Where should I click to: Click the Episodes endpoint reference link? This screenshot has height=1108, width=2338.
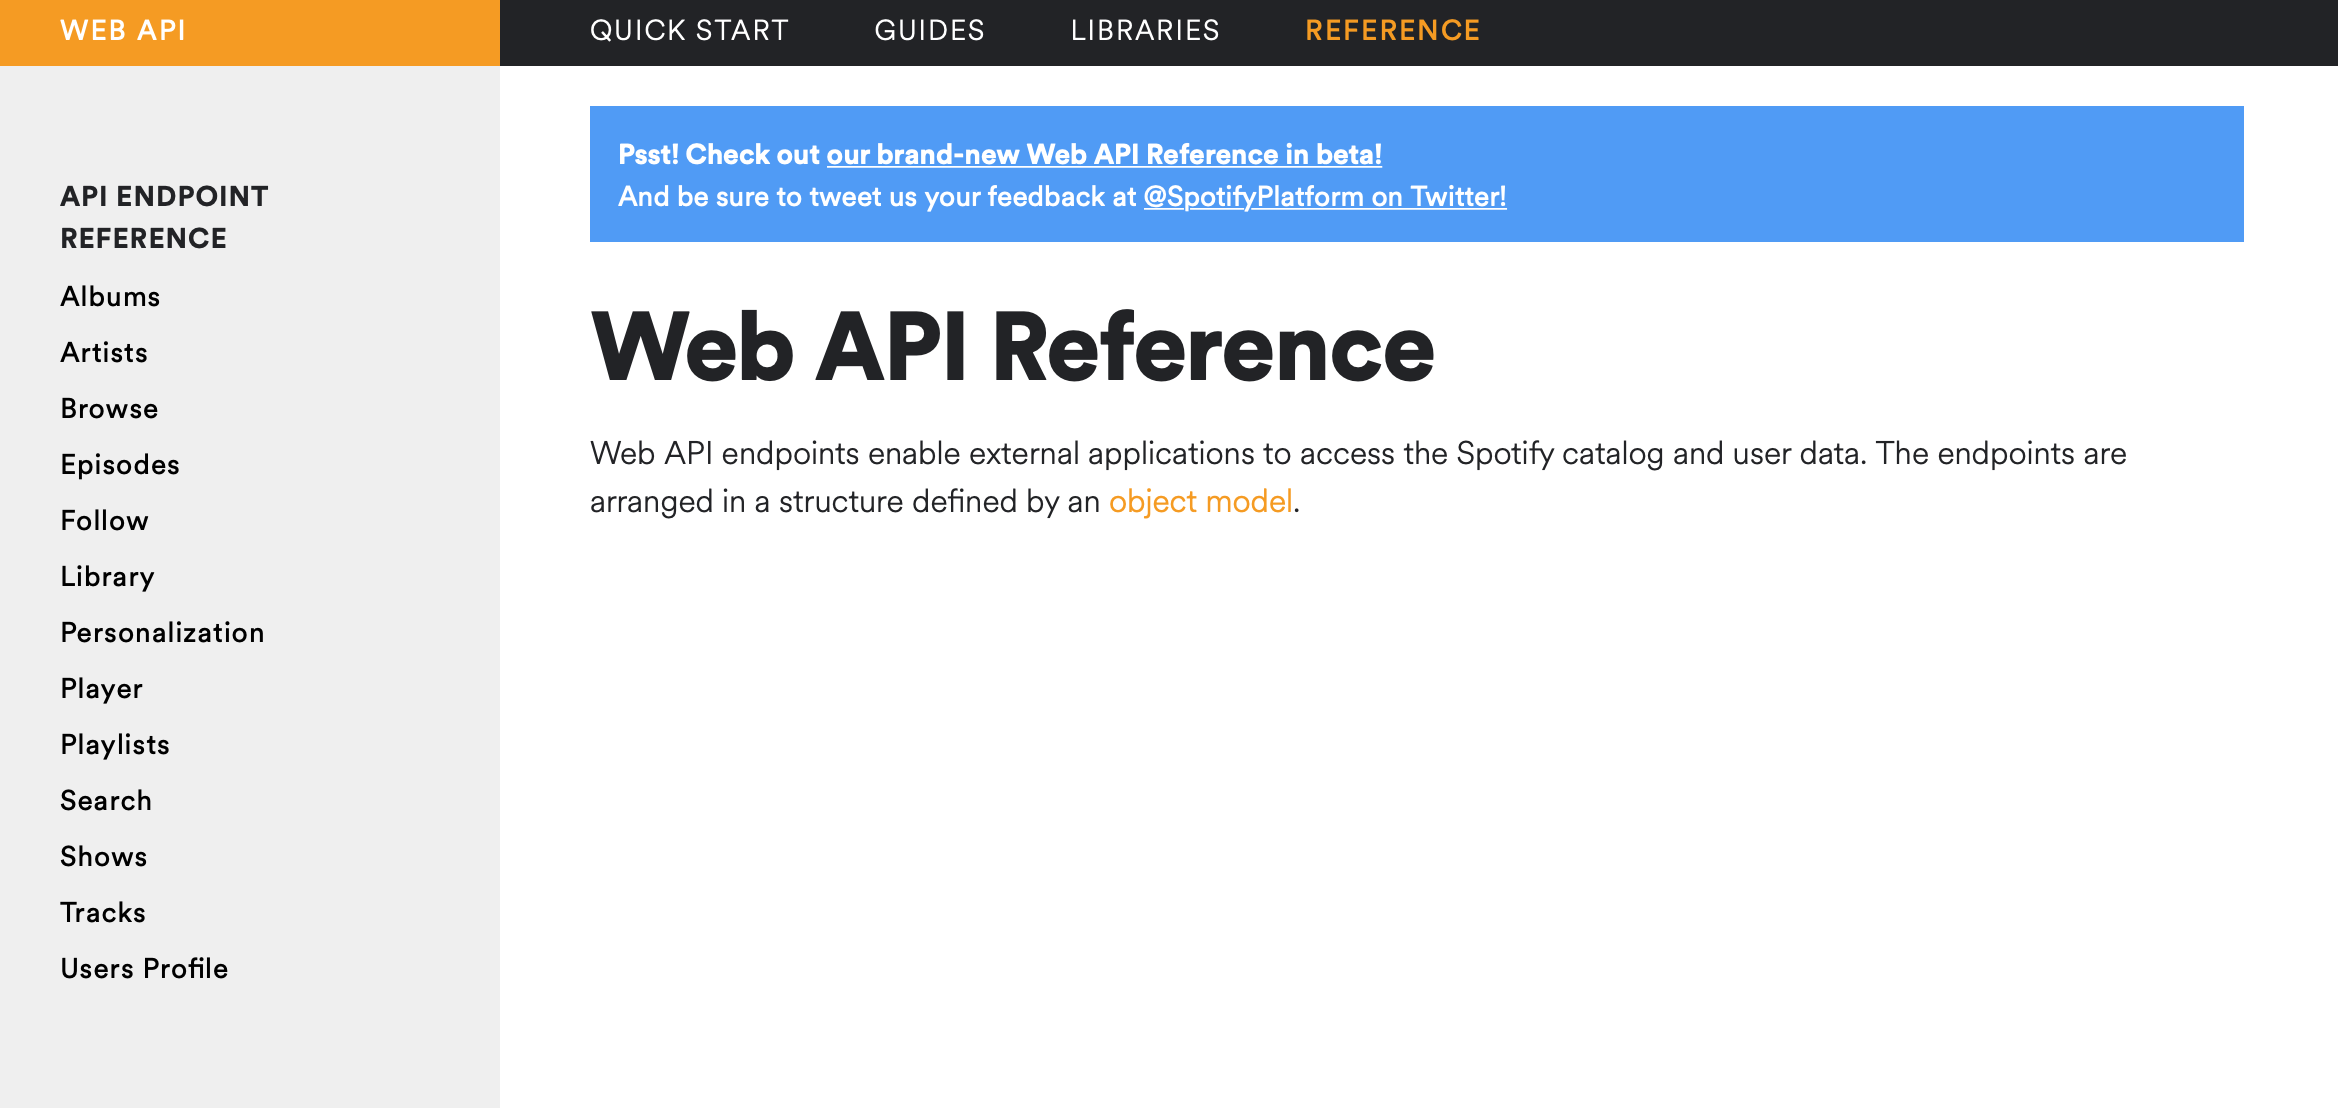click(119, 465)
